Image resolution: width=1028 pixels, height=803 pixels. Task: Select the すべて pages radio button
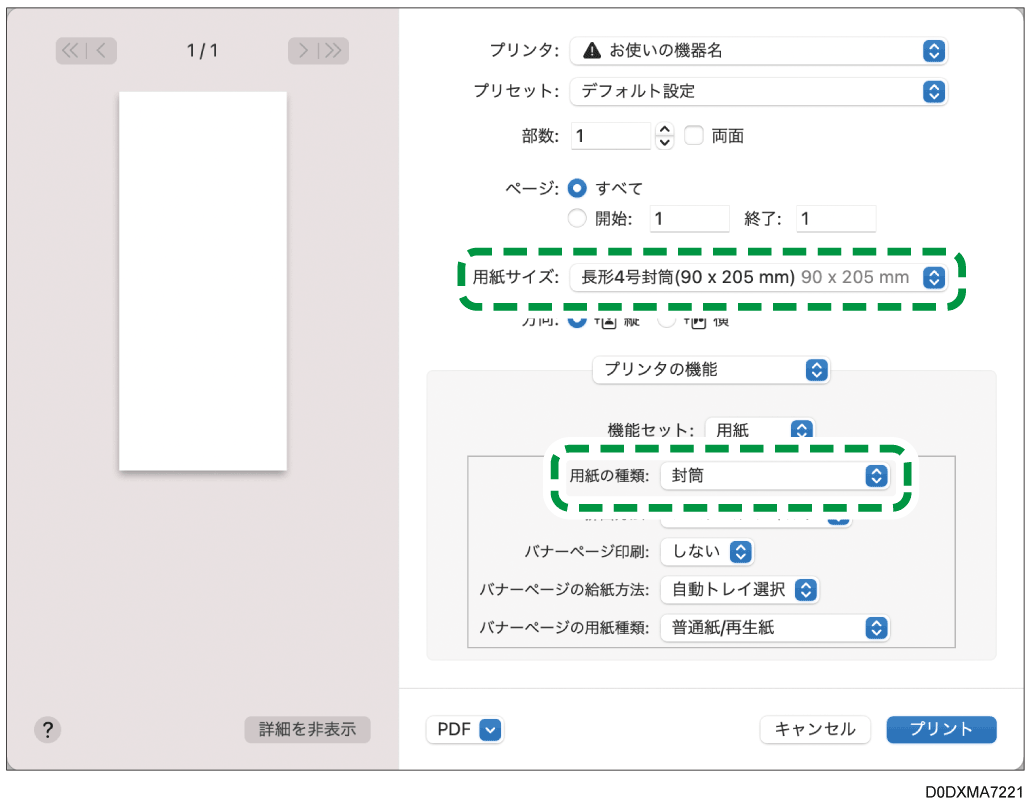tap(578, 188)
